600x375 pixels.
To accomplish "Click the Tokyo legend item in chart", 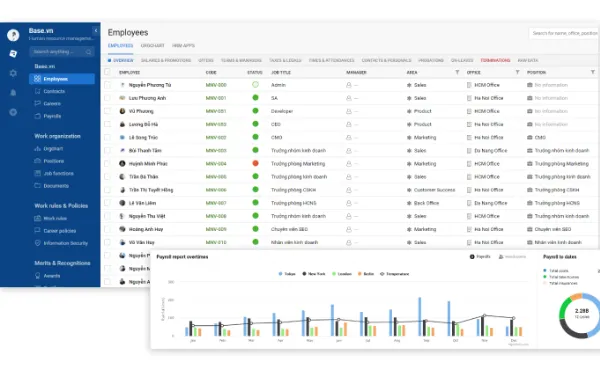I will point(287,274).
